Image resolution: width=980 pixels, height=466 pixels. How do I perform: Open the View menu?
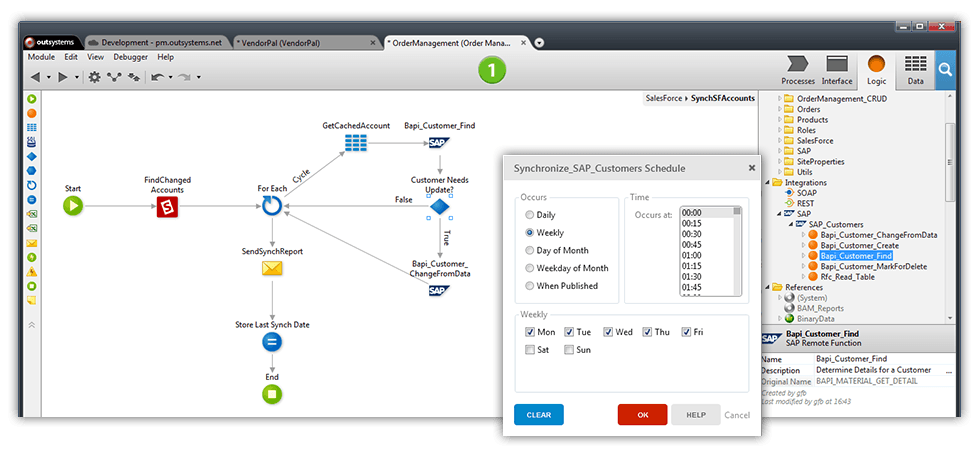coord(96,57)
